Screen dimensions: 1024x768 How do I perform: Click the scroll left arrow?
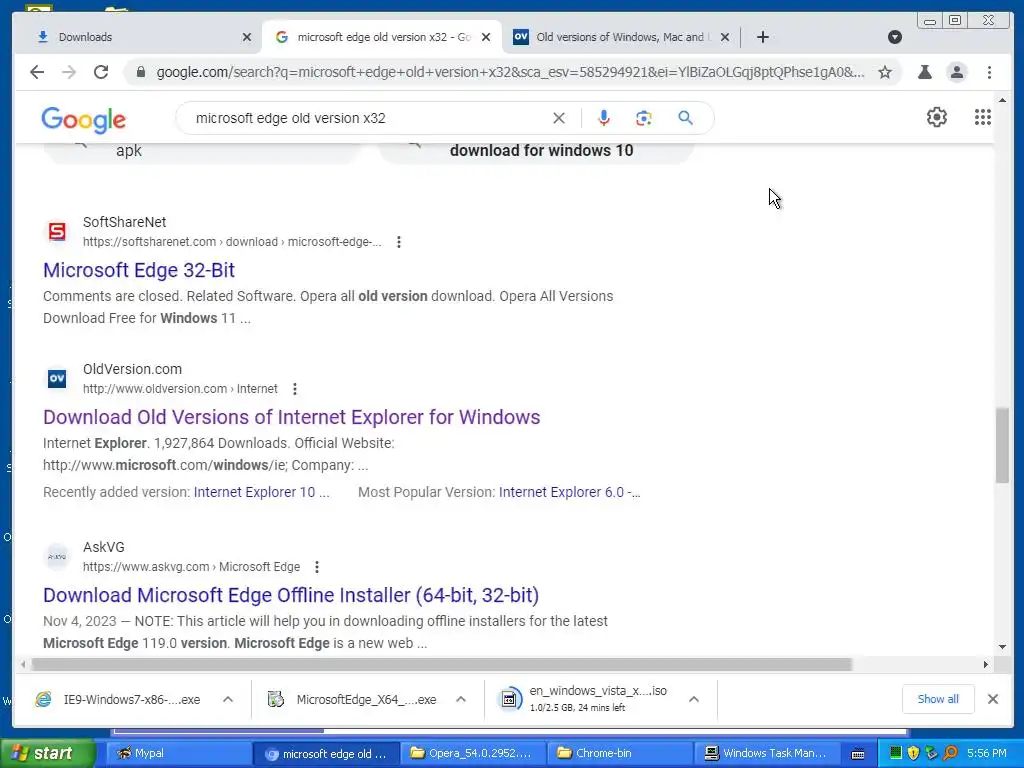23,665
